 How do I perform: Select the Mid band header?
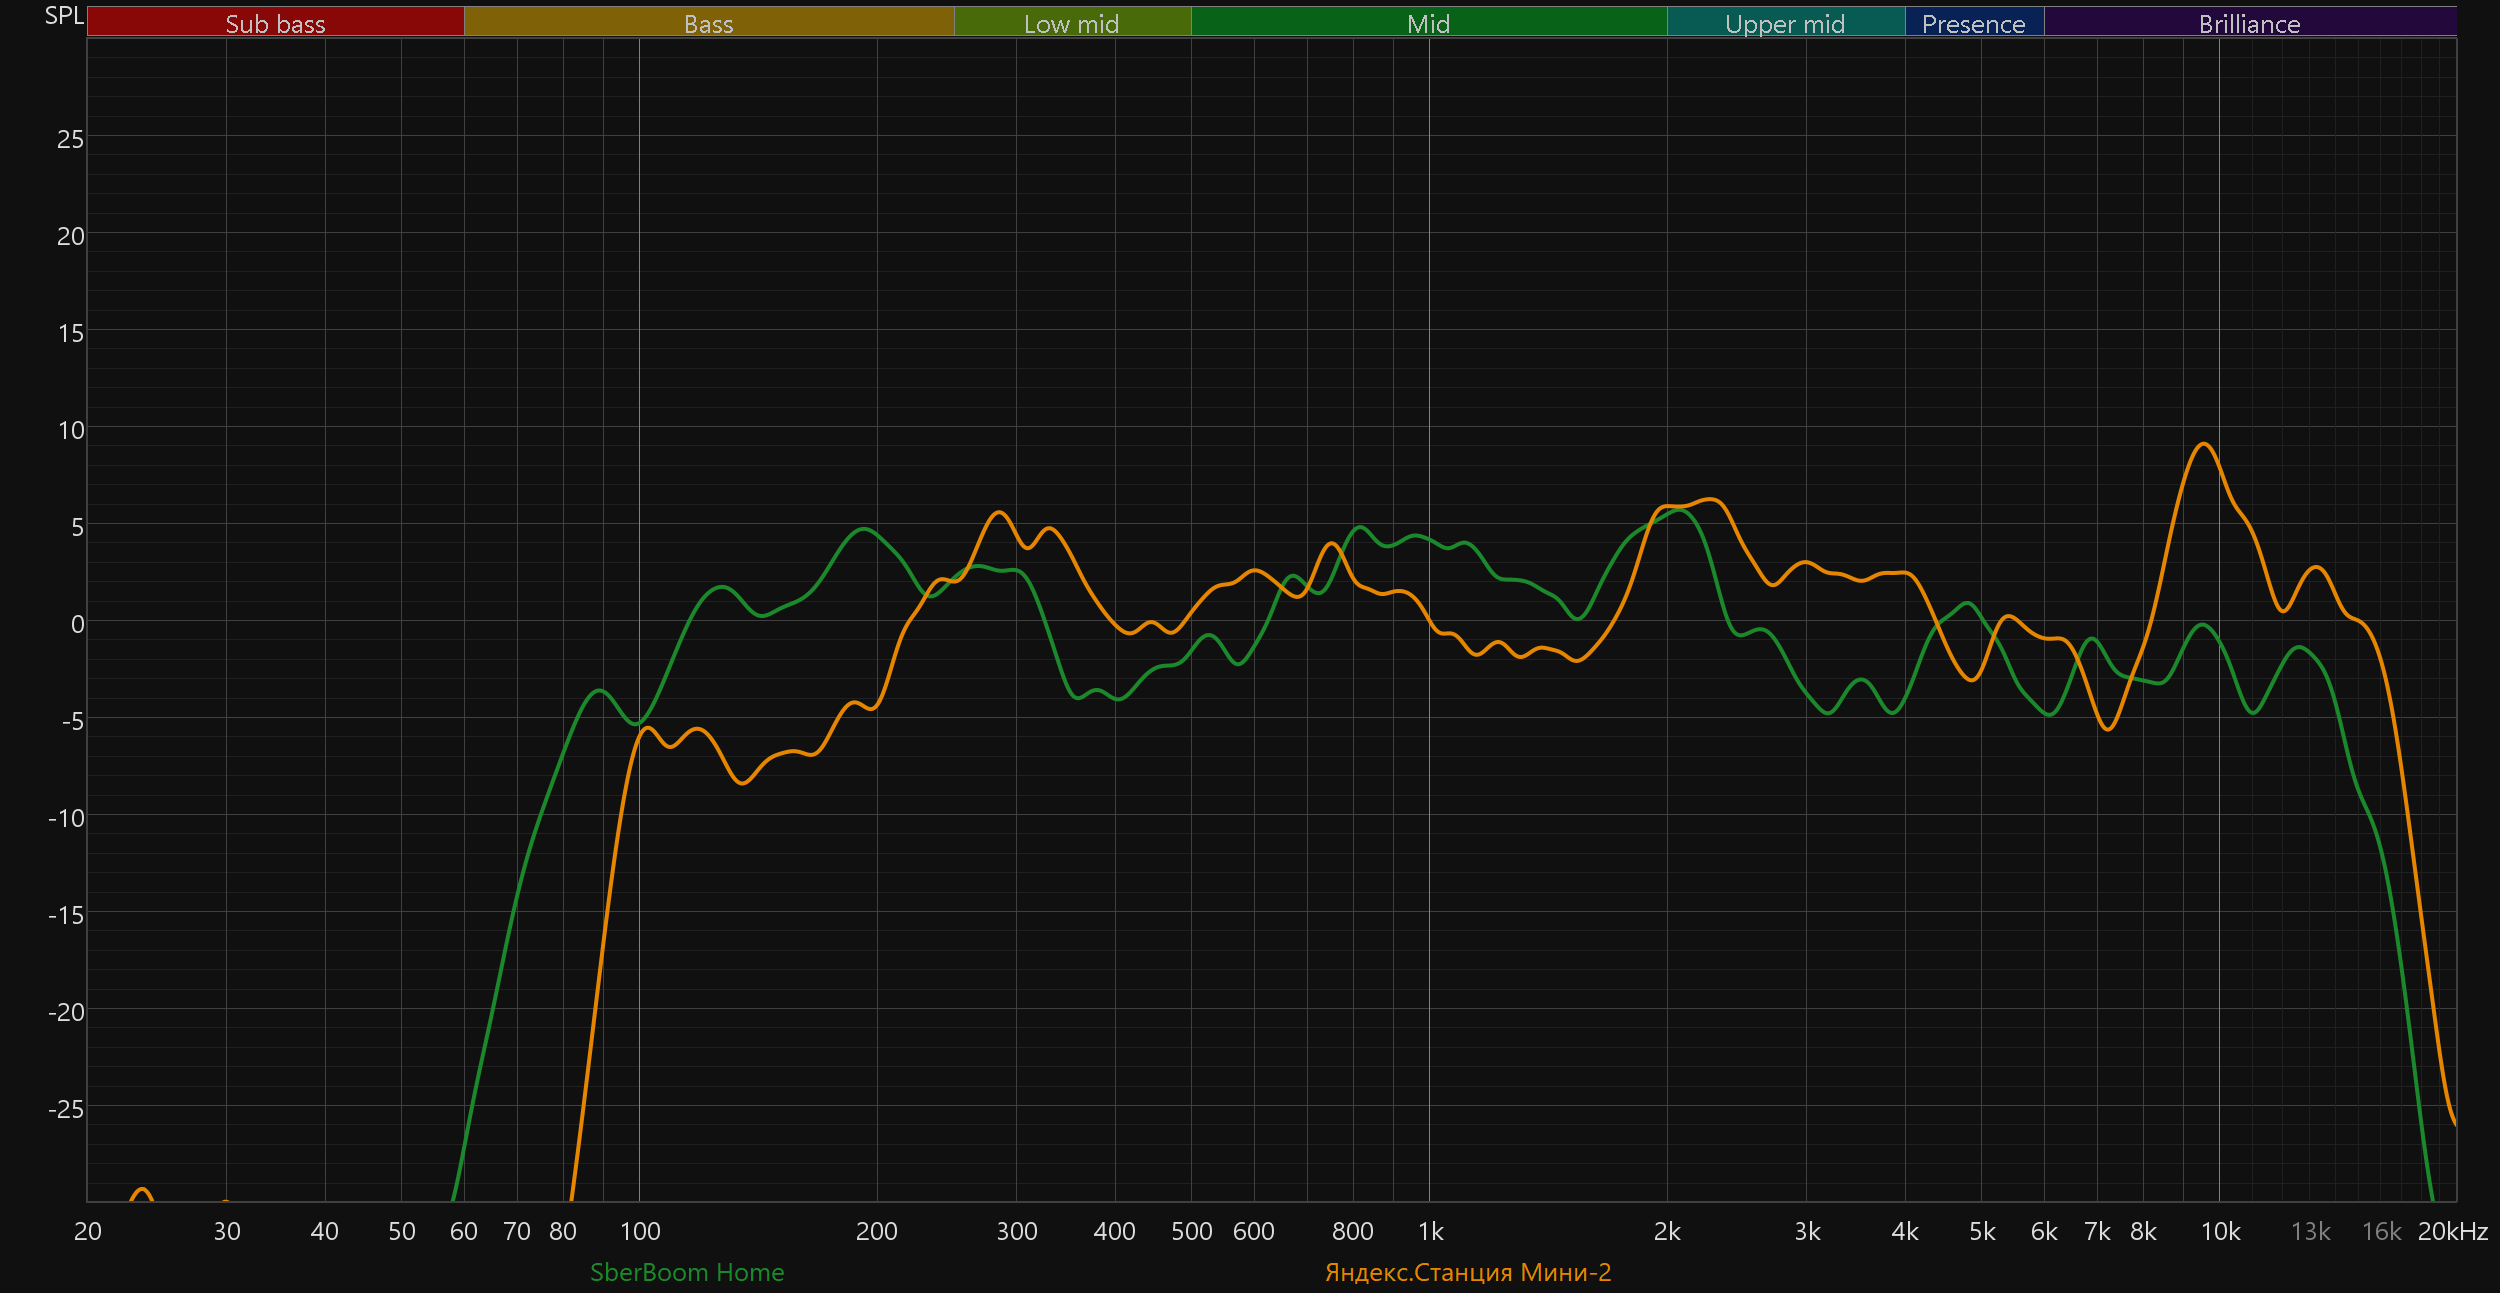tap(1428, 22)
